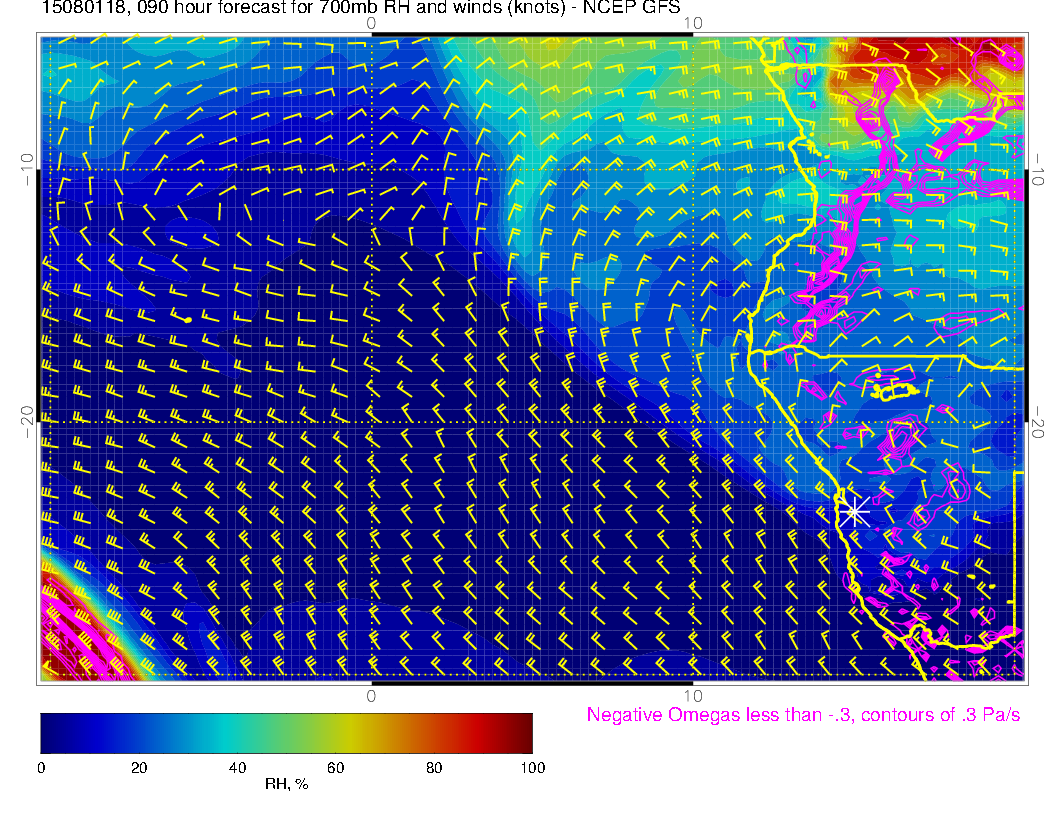
Task: Click the forecast title text at top
Action: (x=361, y=8)
